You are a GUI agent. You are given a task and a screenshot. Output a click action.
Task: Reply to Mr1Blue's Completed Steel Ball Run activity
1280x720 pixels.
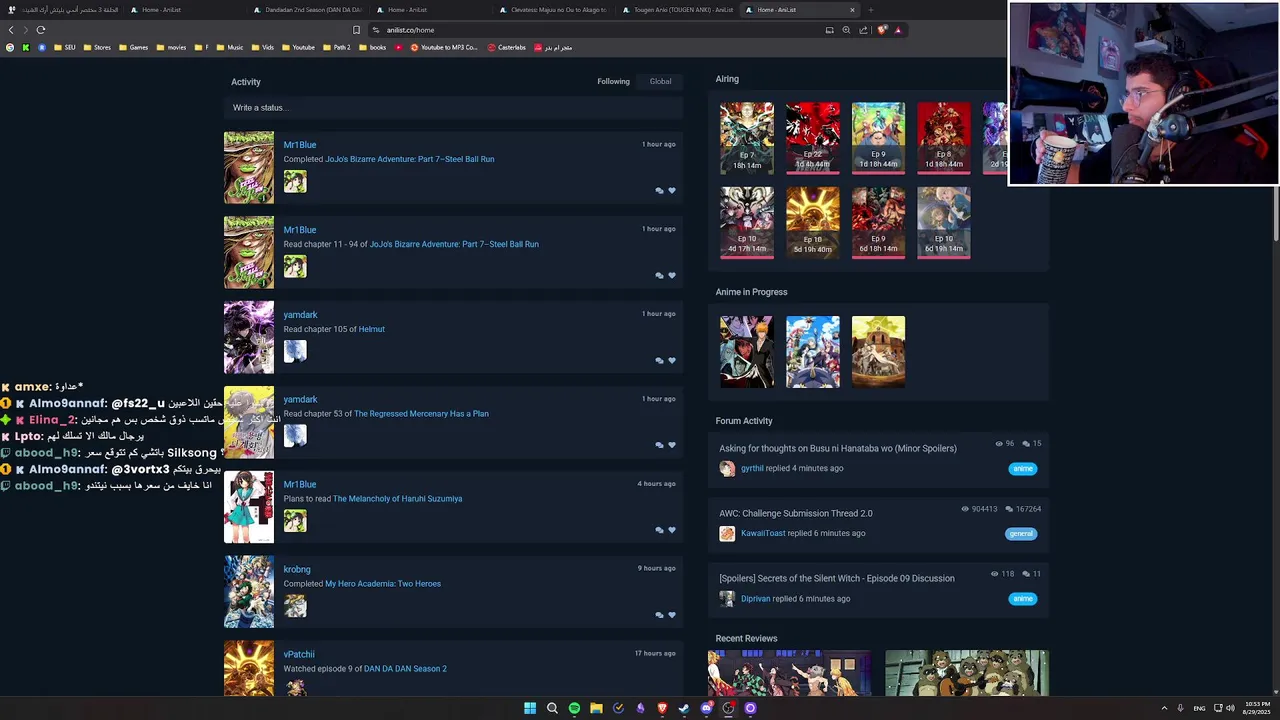[x=659, y=190]
